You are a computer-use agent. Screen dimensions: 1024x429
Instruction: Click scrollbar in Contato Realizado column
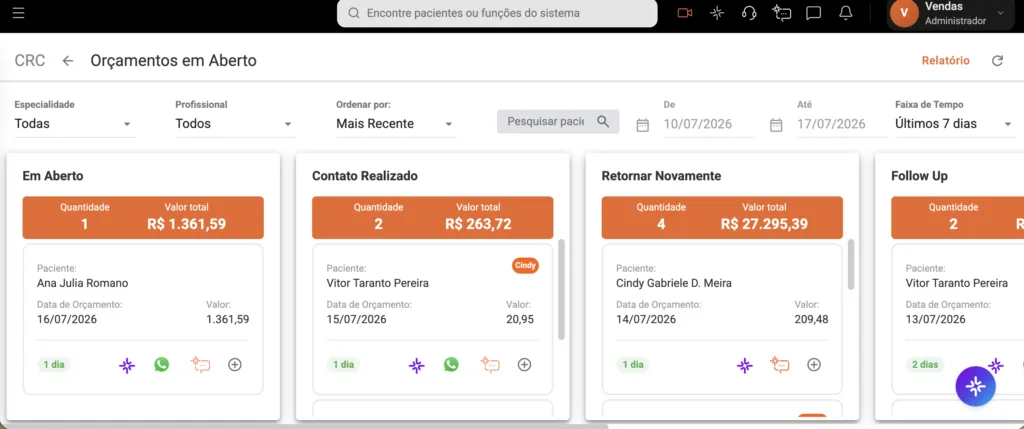pos(561,289)
